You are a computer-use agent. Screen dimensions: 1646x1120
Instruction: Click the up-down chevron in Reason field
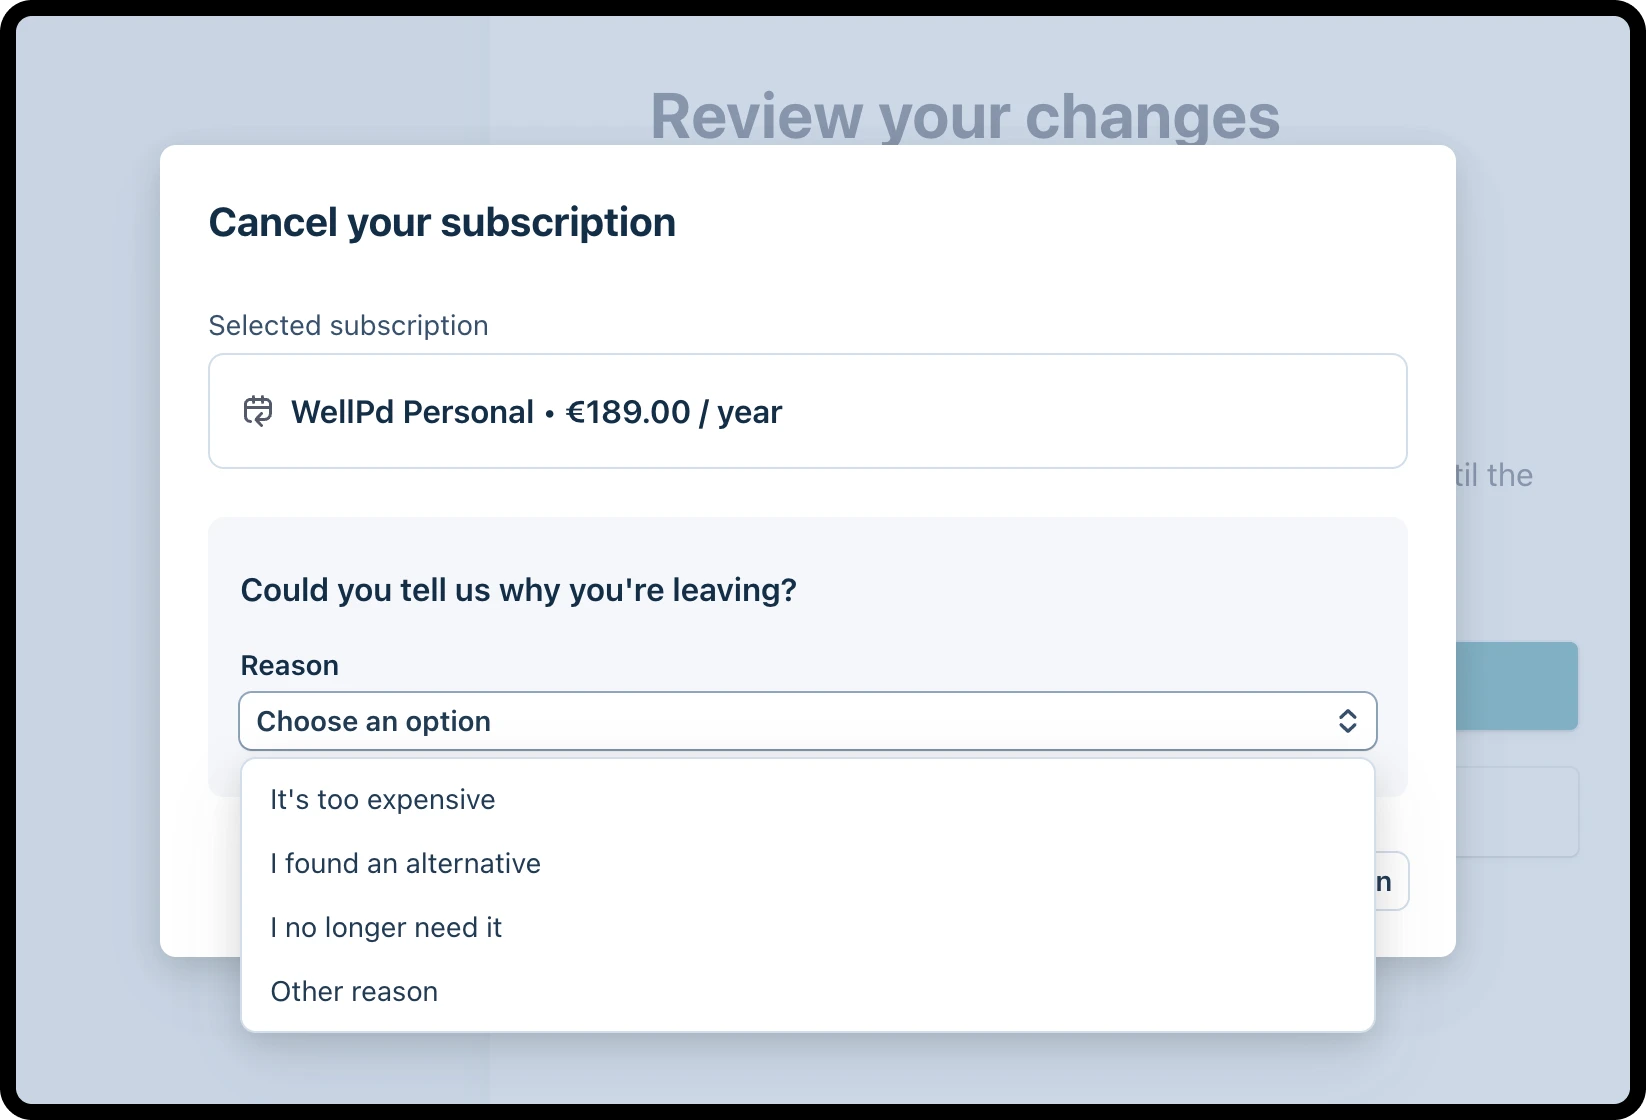coord(1347,721)
